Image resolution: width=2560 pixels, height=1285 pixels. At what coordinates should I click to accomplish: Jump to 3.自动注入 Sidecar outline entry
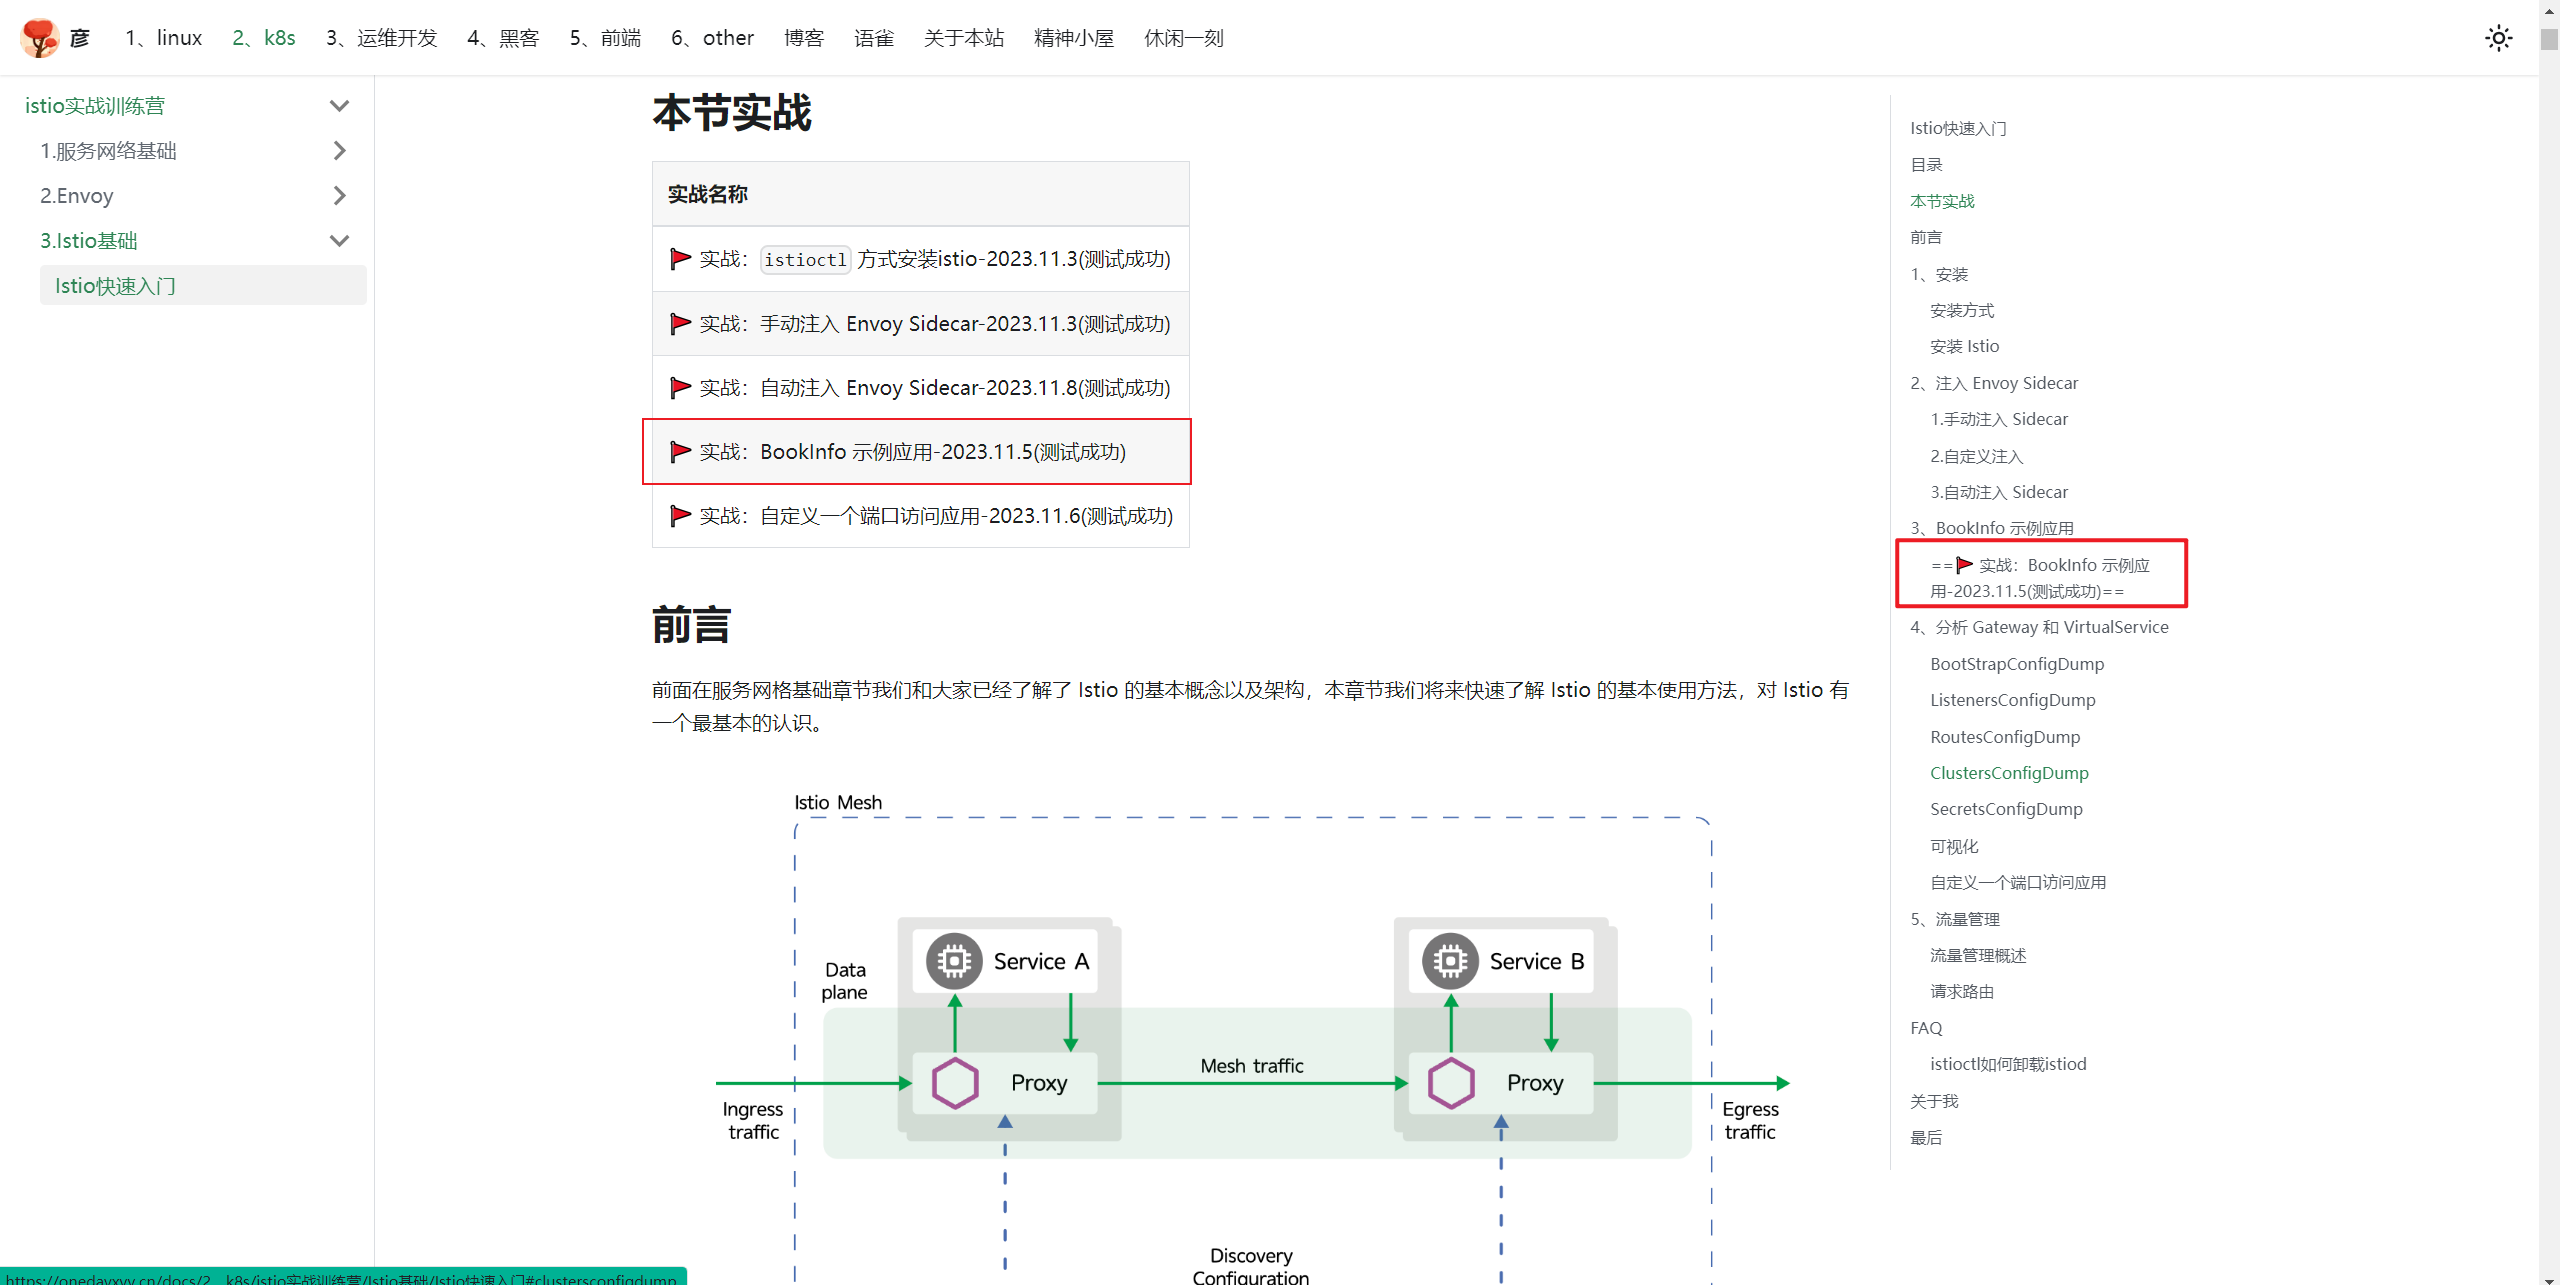point(1999,492)
